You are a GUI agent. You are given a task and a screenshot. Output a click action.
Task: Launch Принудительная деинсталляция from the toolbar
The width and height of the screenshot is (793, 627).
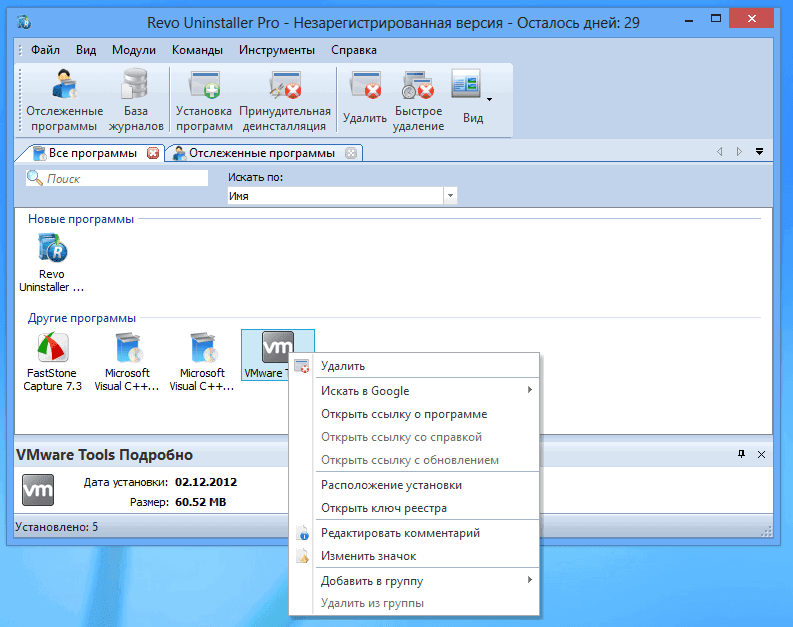pos(285,101)
